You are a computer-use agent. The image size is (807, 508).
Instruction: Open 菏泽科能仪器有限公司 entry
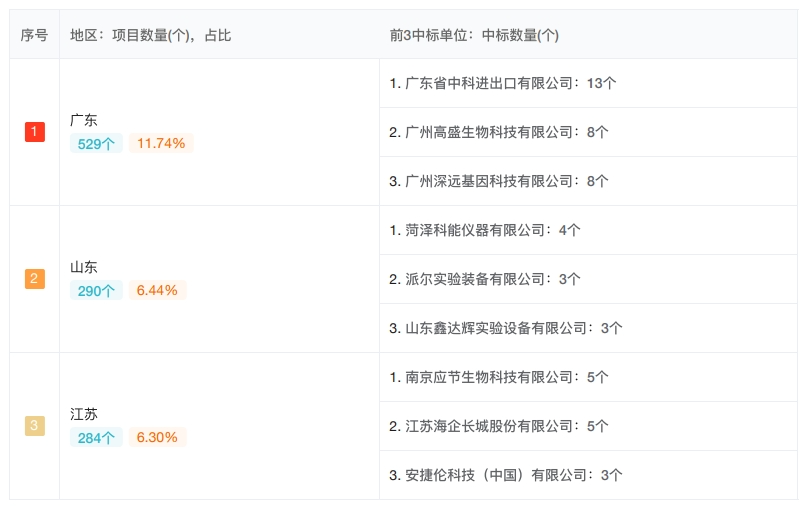tap(588, 230)
